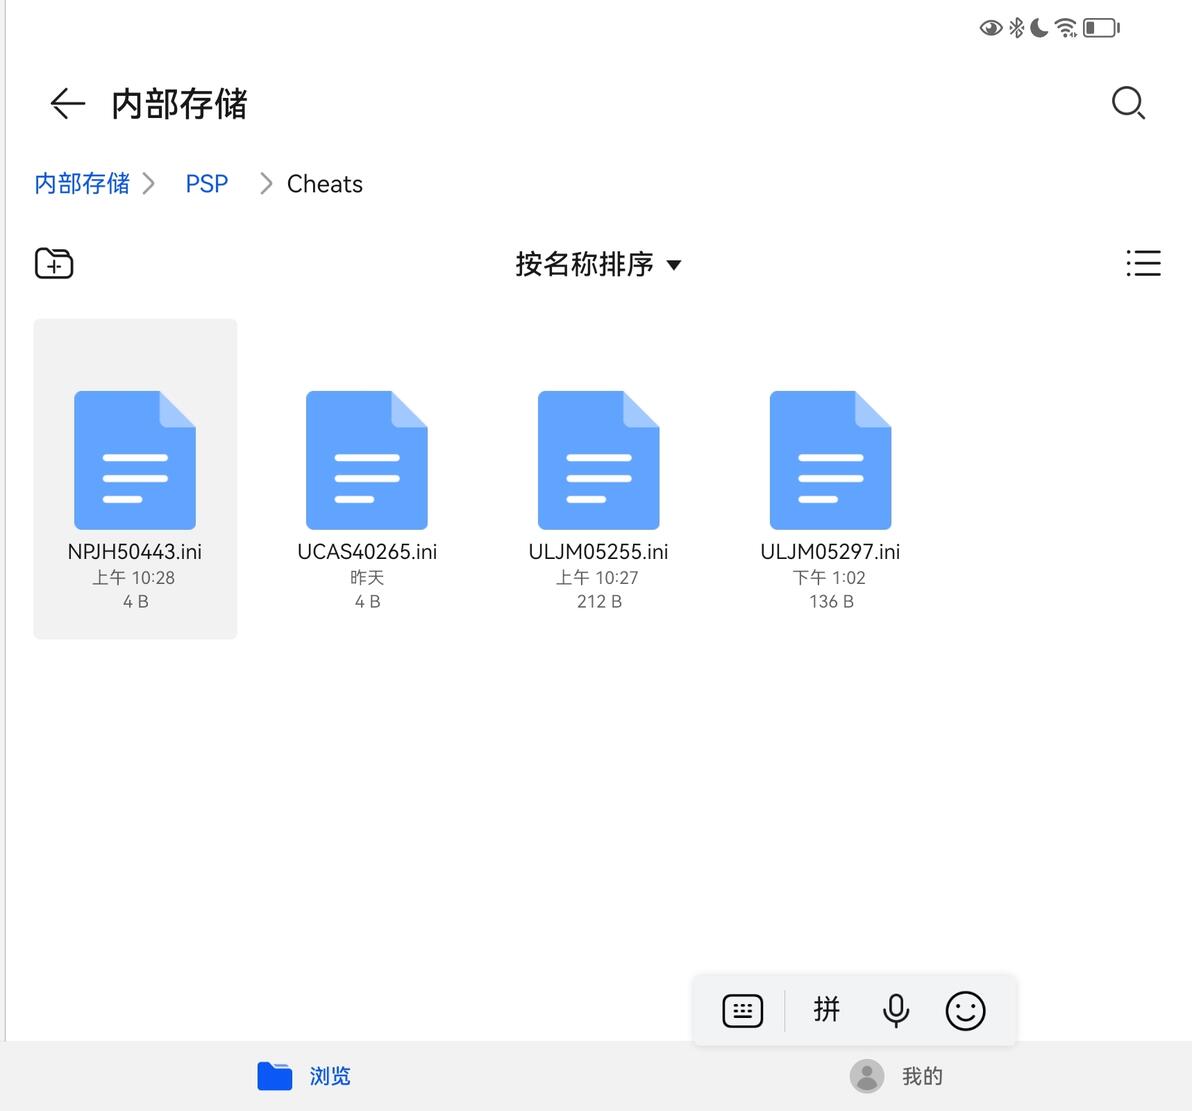Click the back arrow

coord(65,103)
